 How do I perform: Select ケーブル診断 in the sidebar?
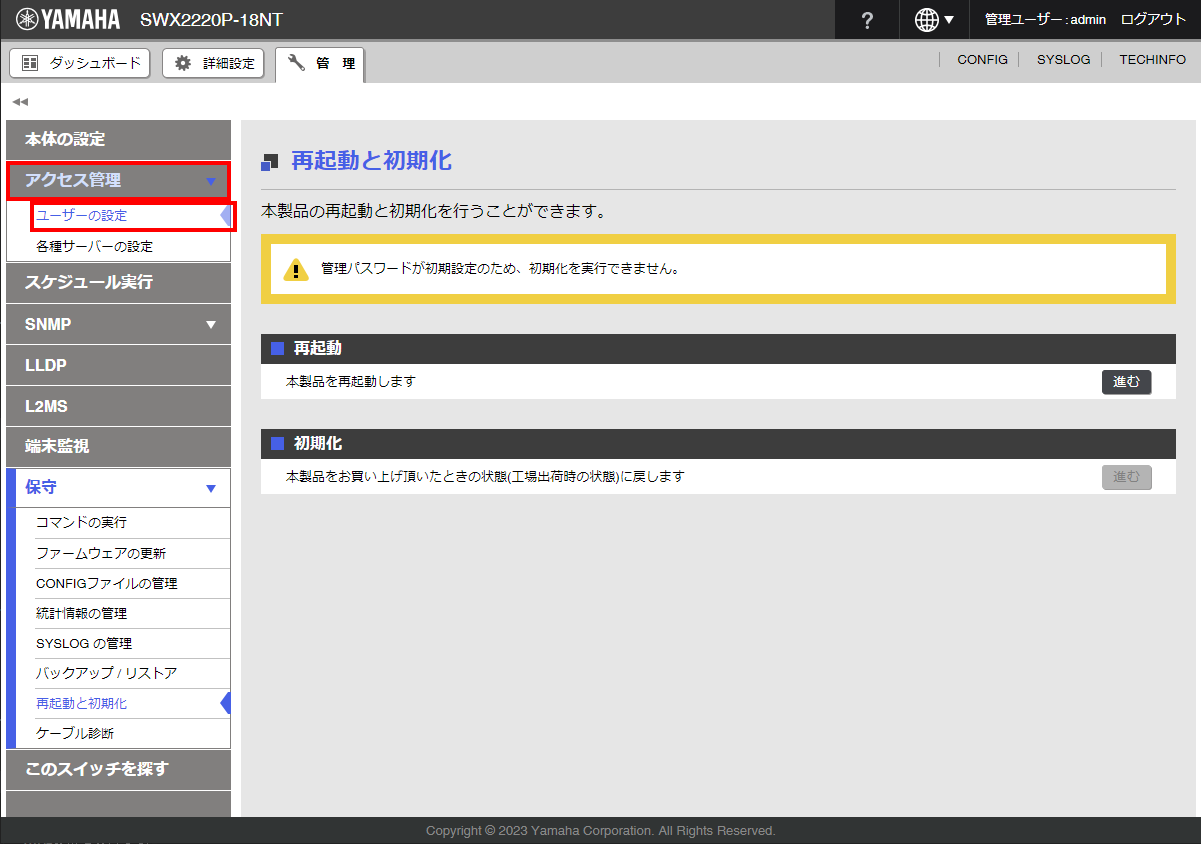pos(75,733)
